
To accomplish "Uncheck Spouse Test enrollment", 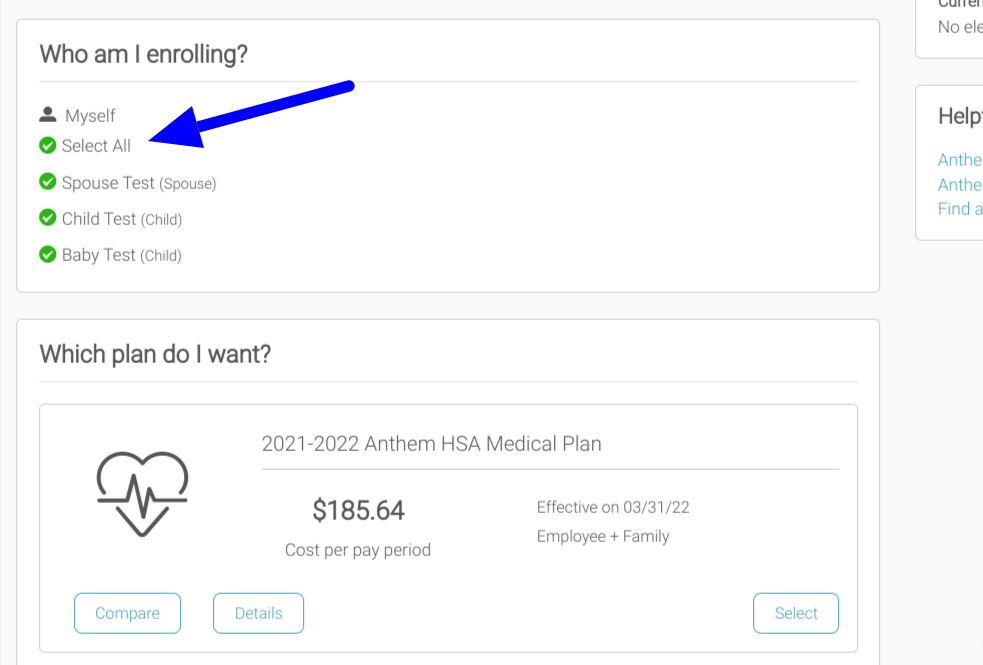I will pos(47,182).
